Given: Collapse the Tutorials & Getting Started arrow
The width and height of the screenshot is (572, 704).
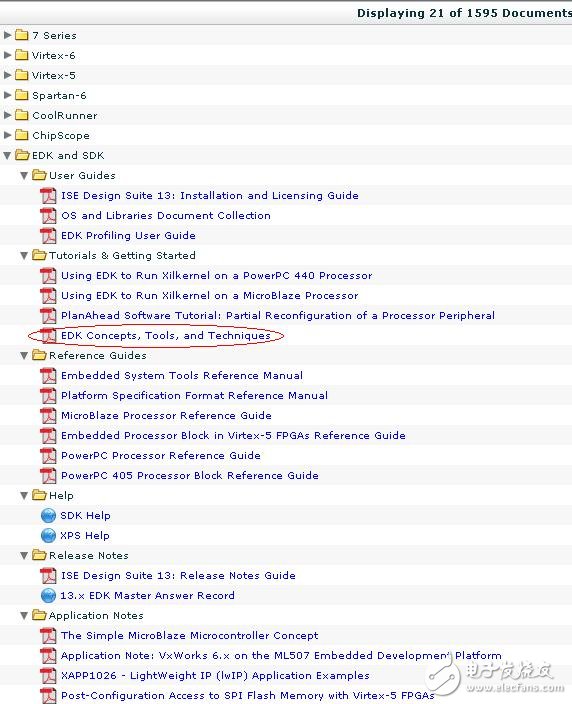Looking at the screenshot, I should (x=24, y=256).
